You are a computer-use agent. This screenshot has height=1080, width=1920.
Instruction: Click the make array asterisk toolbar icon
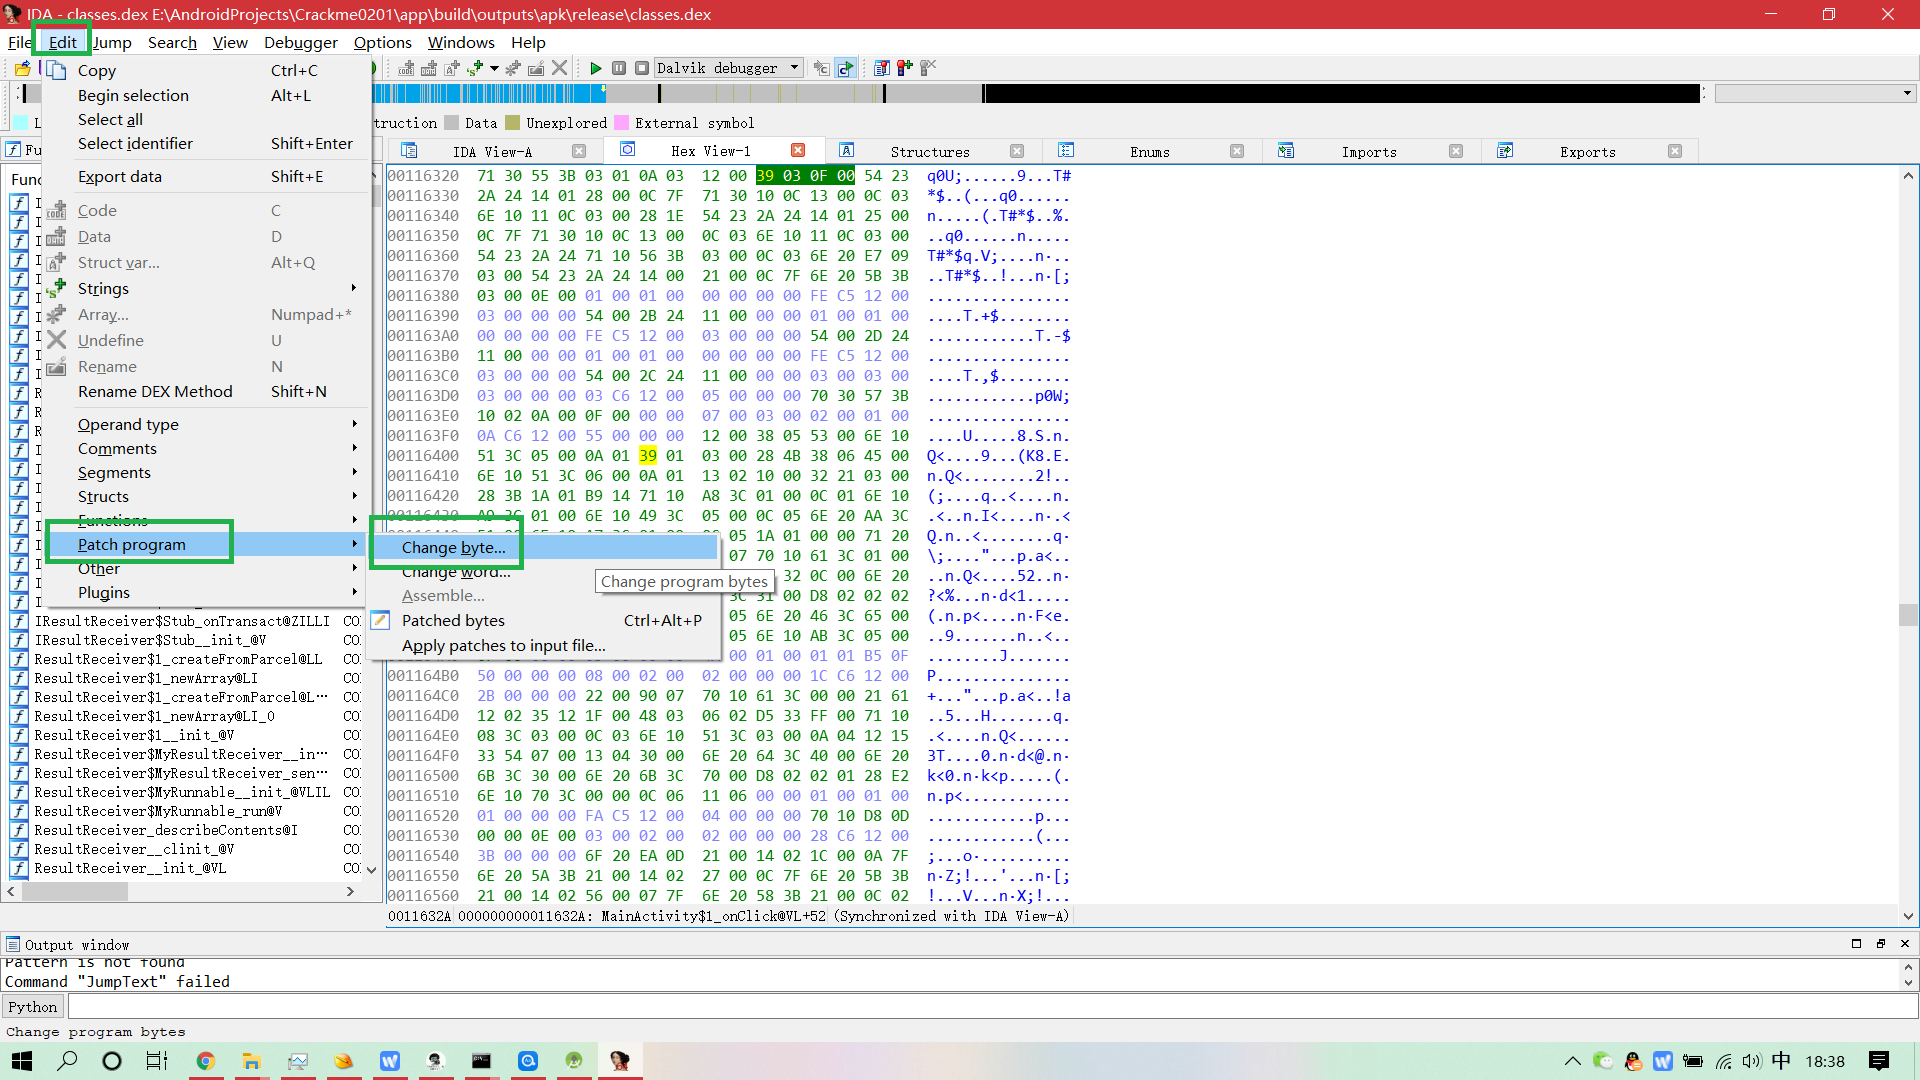coord(513,68)
